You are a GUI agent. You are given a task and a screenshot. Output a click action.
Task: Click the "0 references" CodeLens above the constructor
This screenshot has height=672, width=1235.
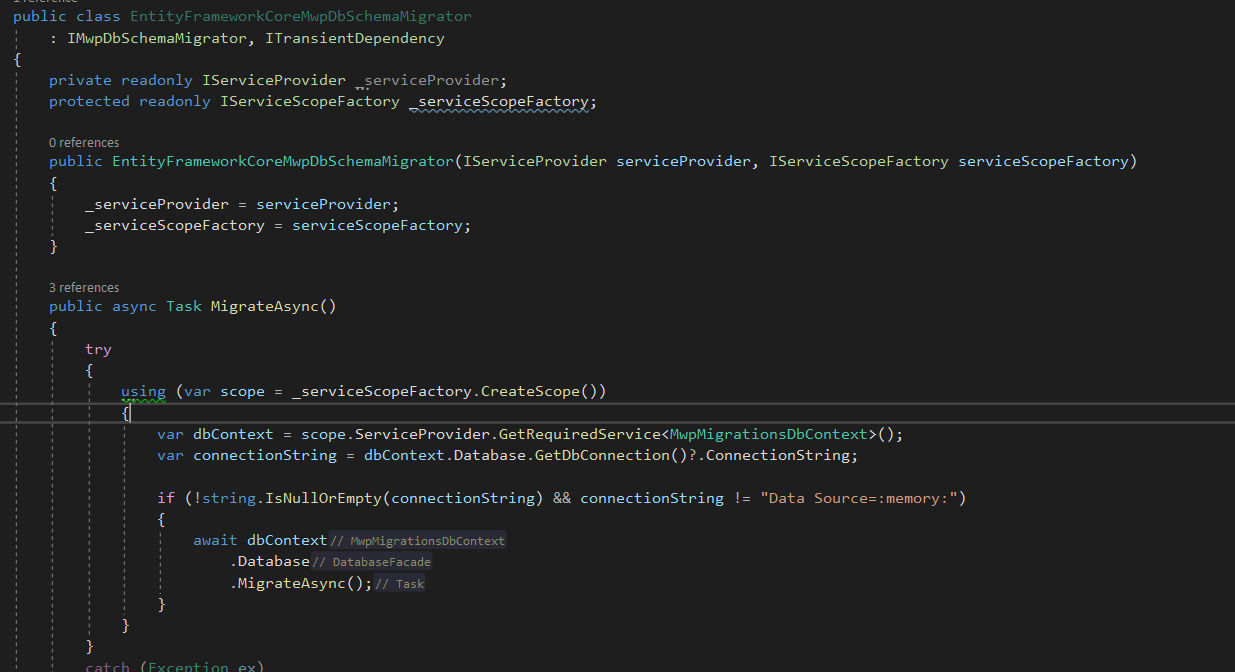click(84, 143)
